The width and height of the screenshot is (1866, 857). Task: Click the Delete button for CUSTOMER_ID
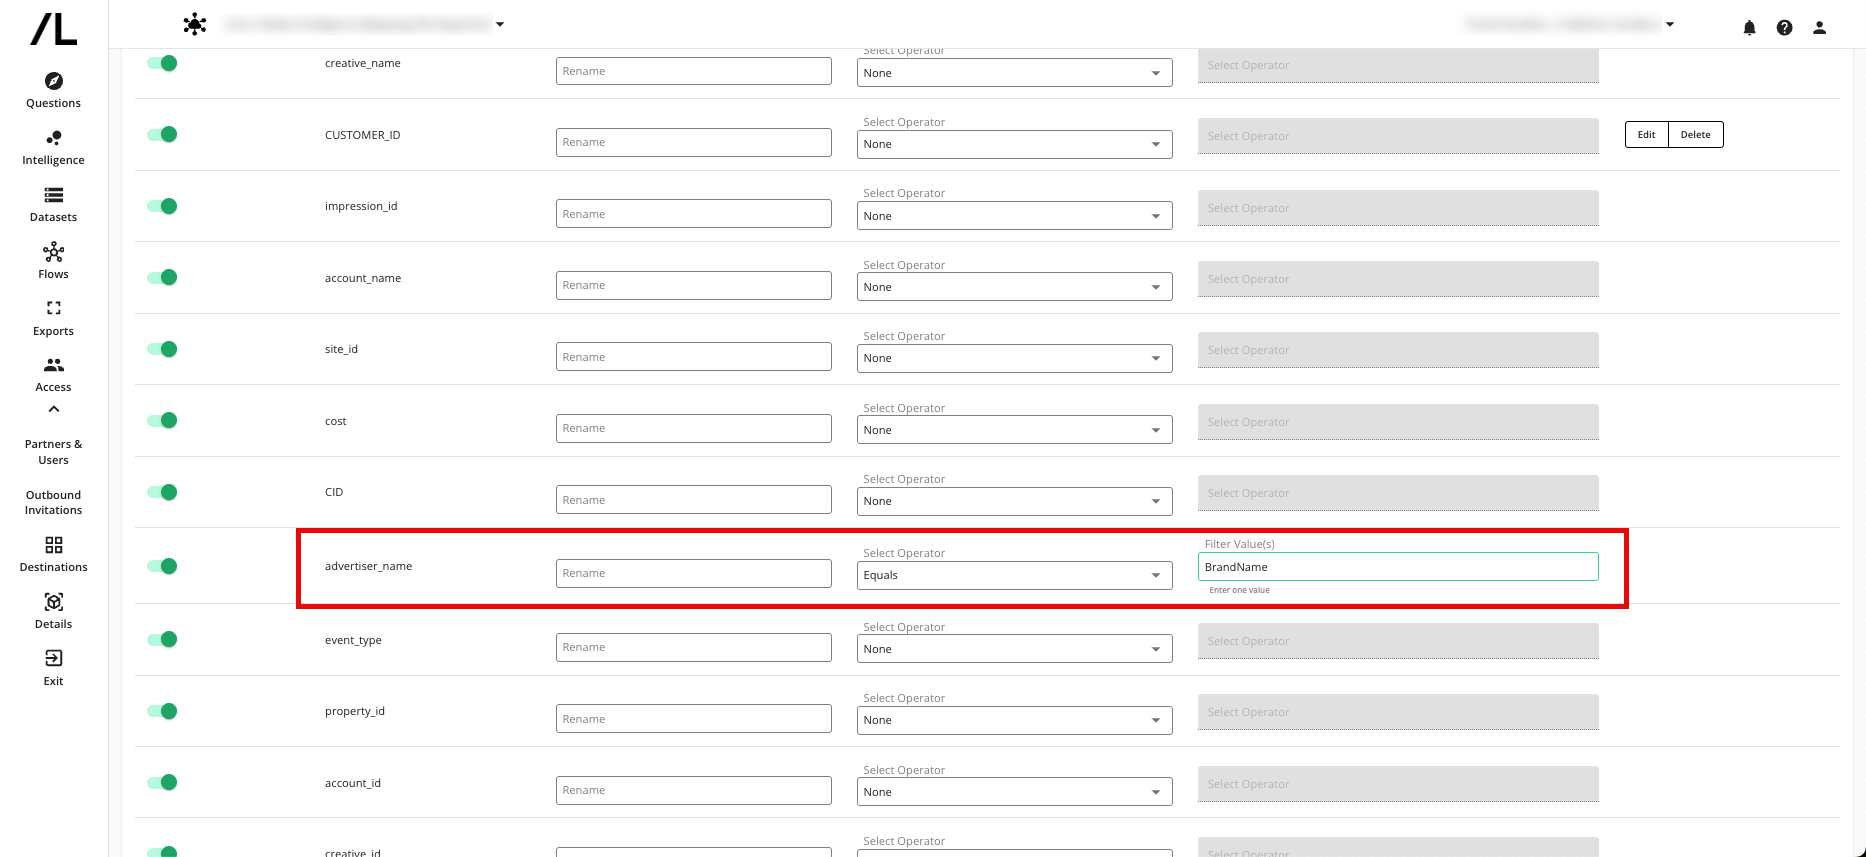(x=1695, y=134)
